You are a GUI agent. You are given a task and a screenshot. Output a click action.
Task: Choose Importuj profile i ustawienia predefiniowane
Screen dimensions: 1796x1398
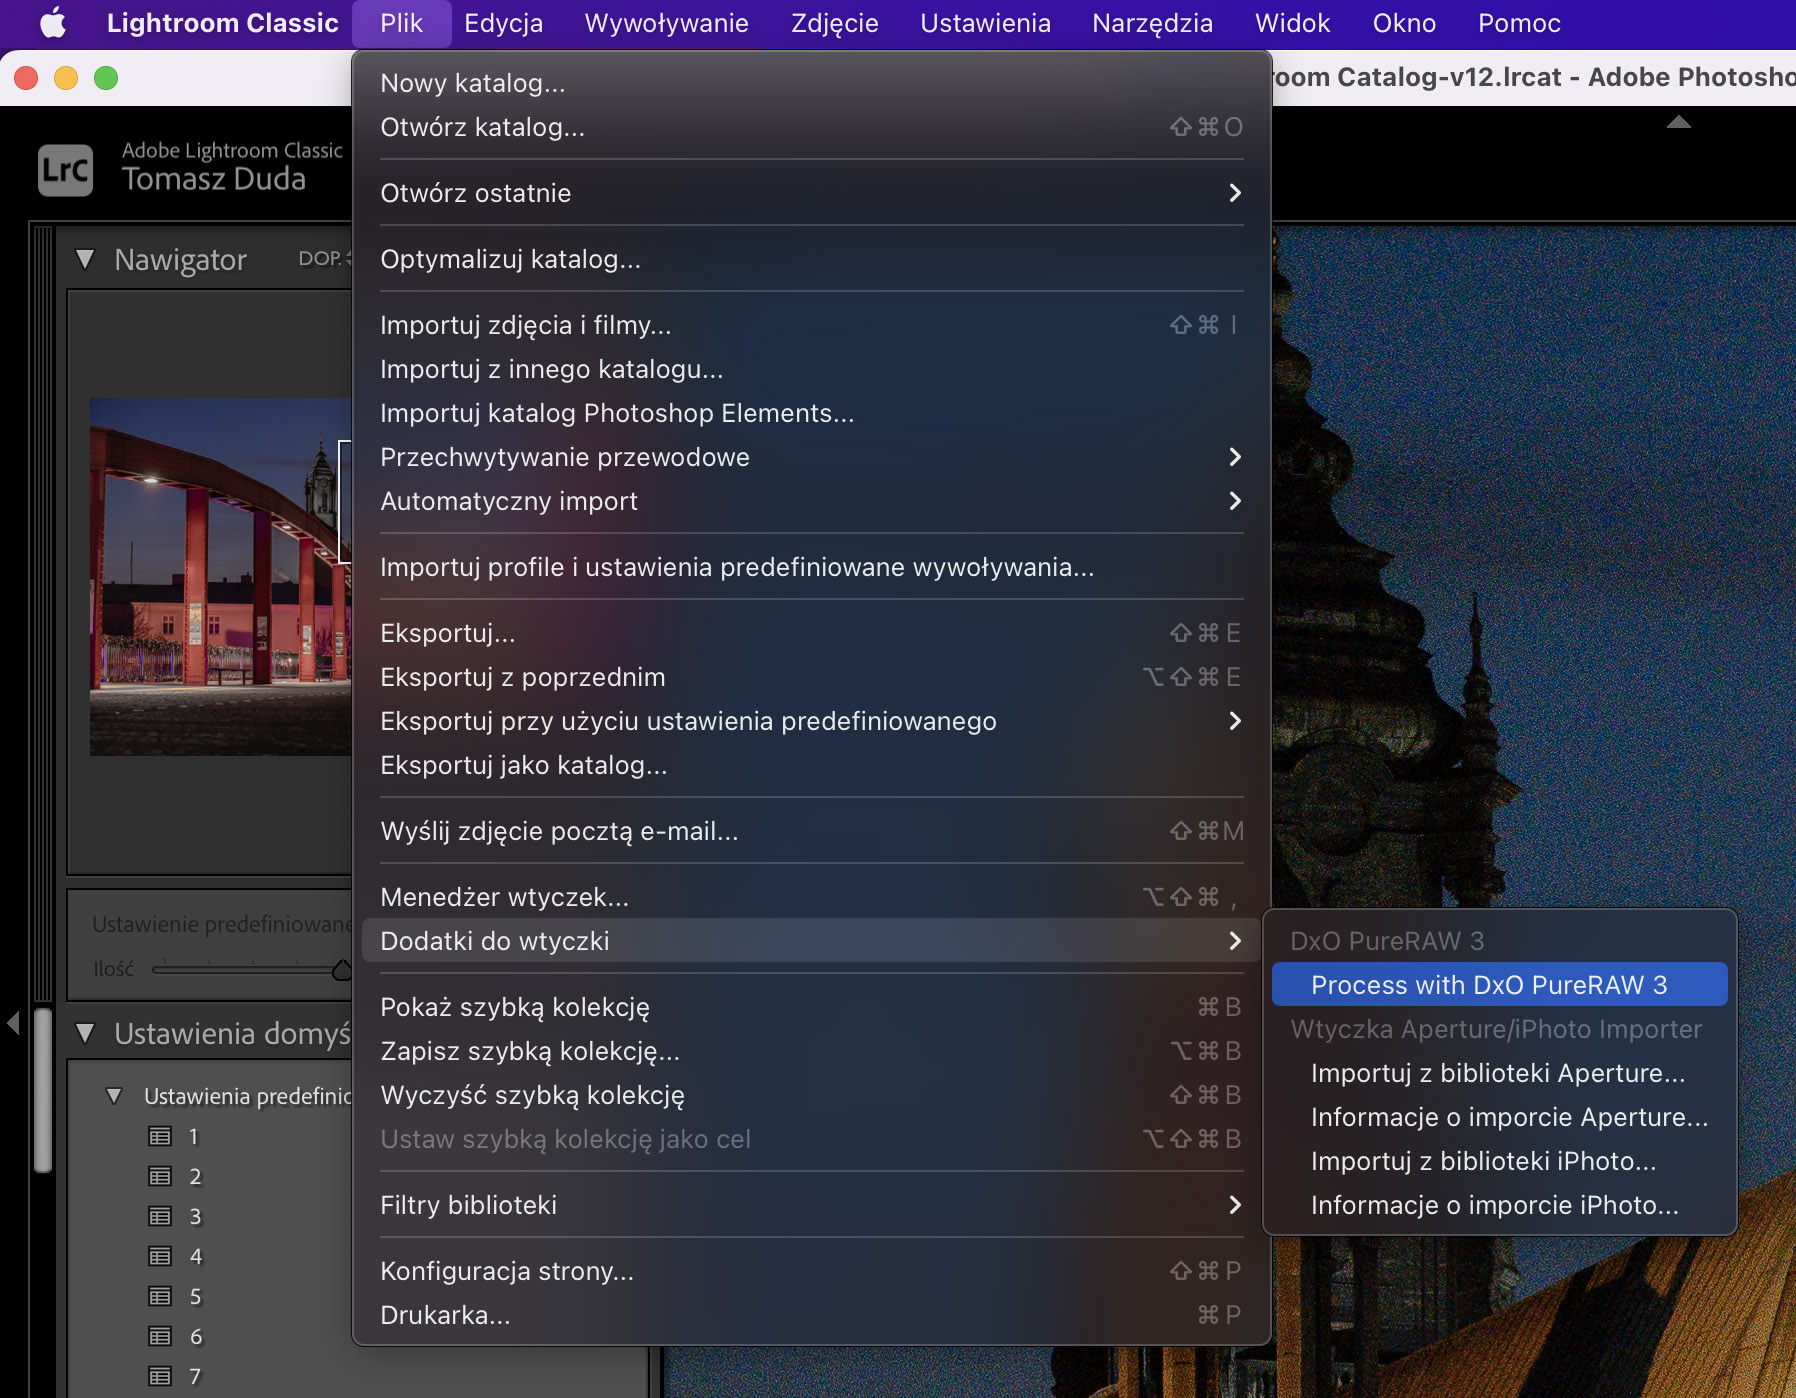811,567
